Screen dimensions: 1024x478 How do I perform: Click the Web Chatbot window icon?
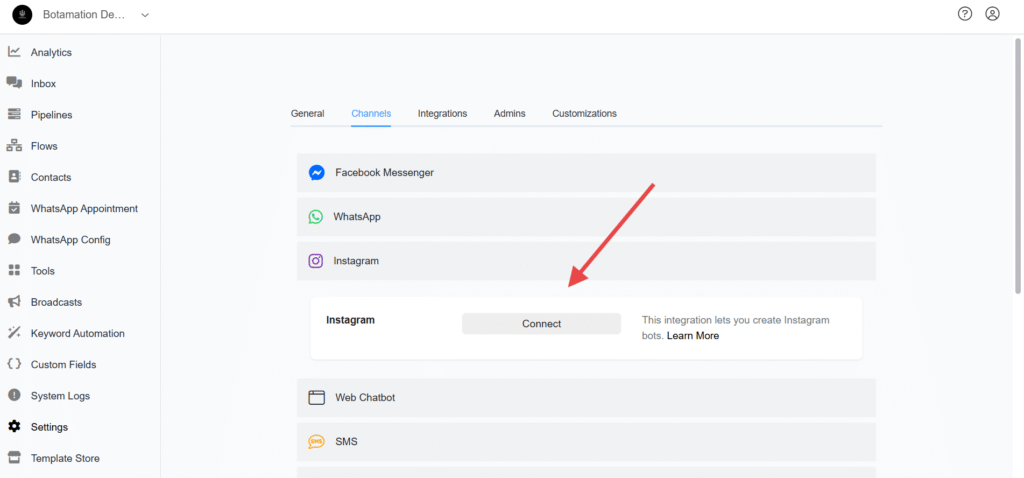click(x=317, y=397)
